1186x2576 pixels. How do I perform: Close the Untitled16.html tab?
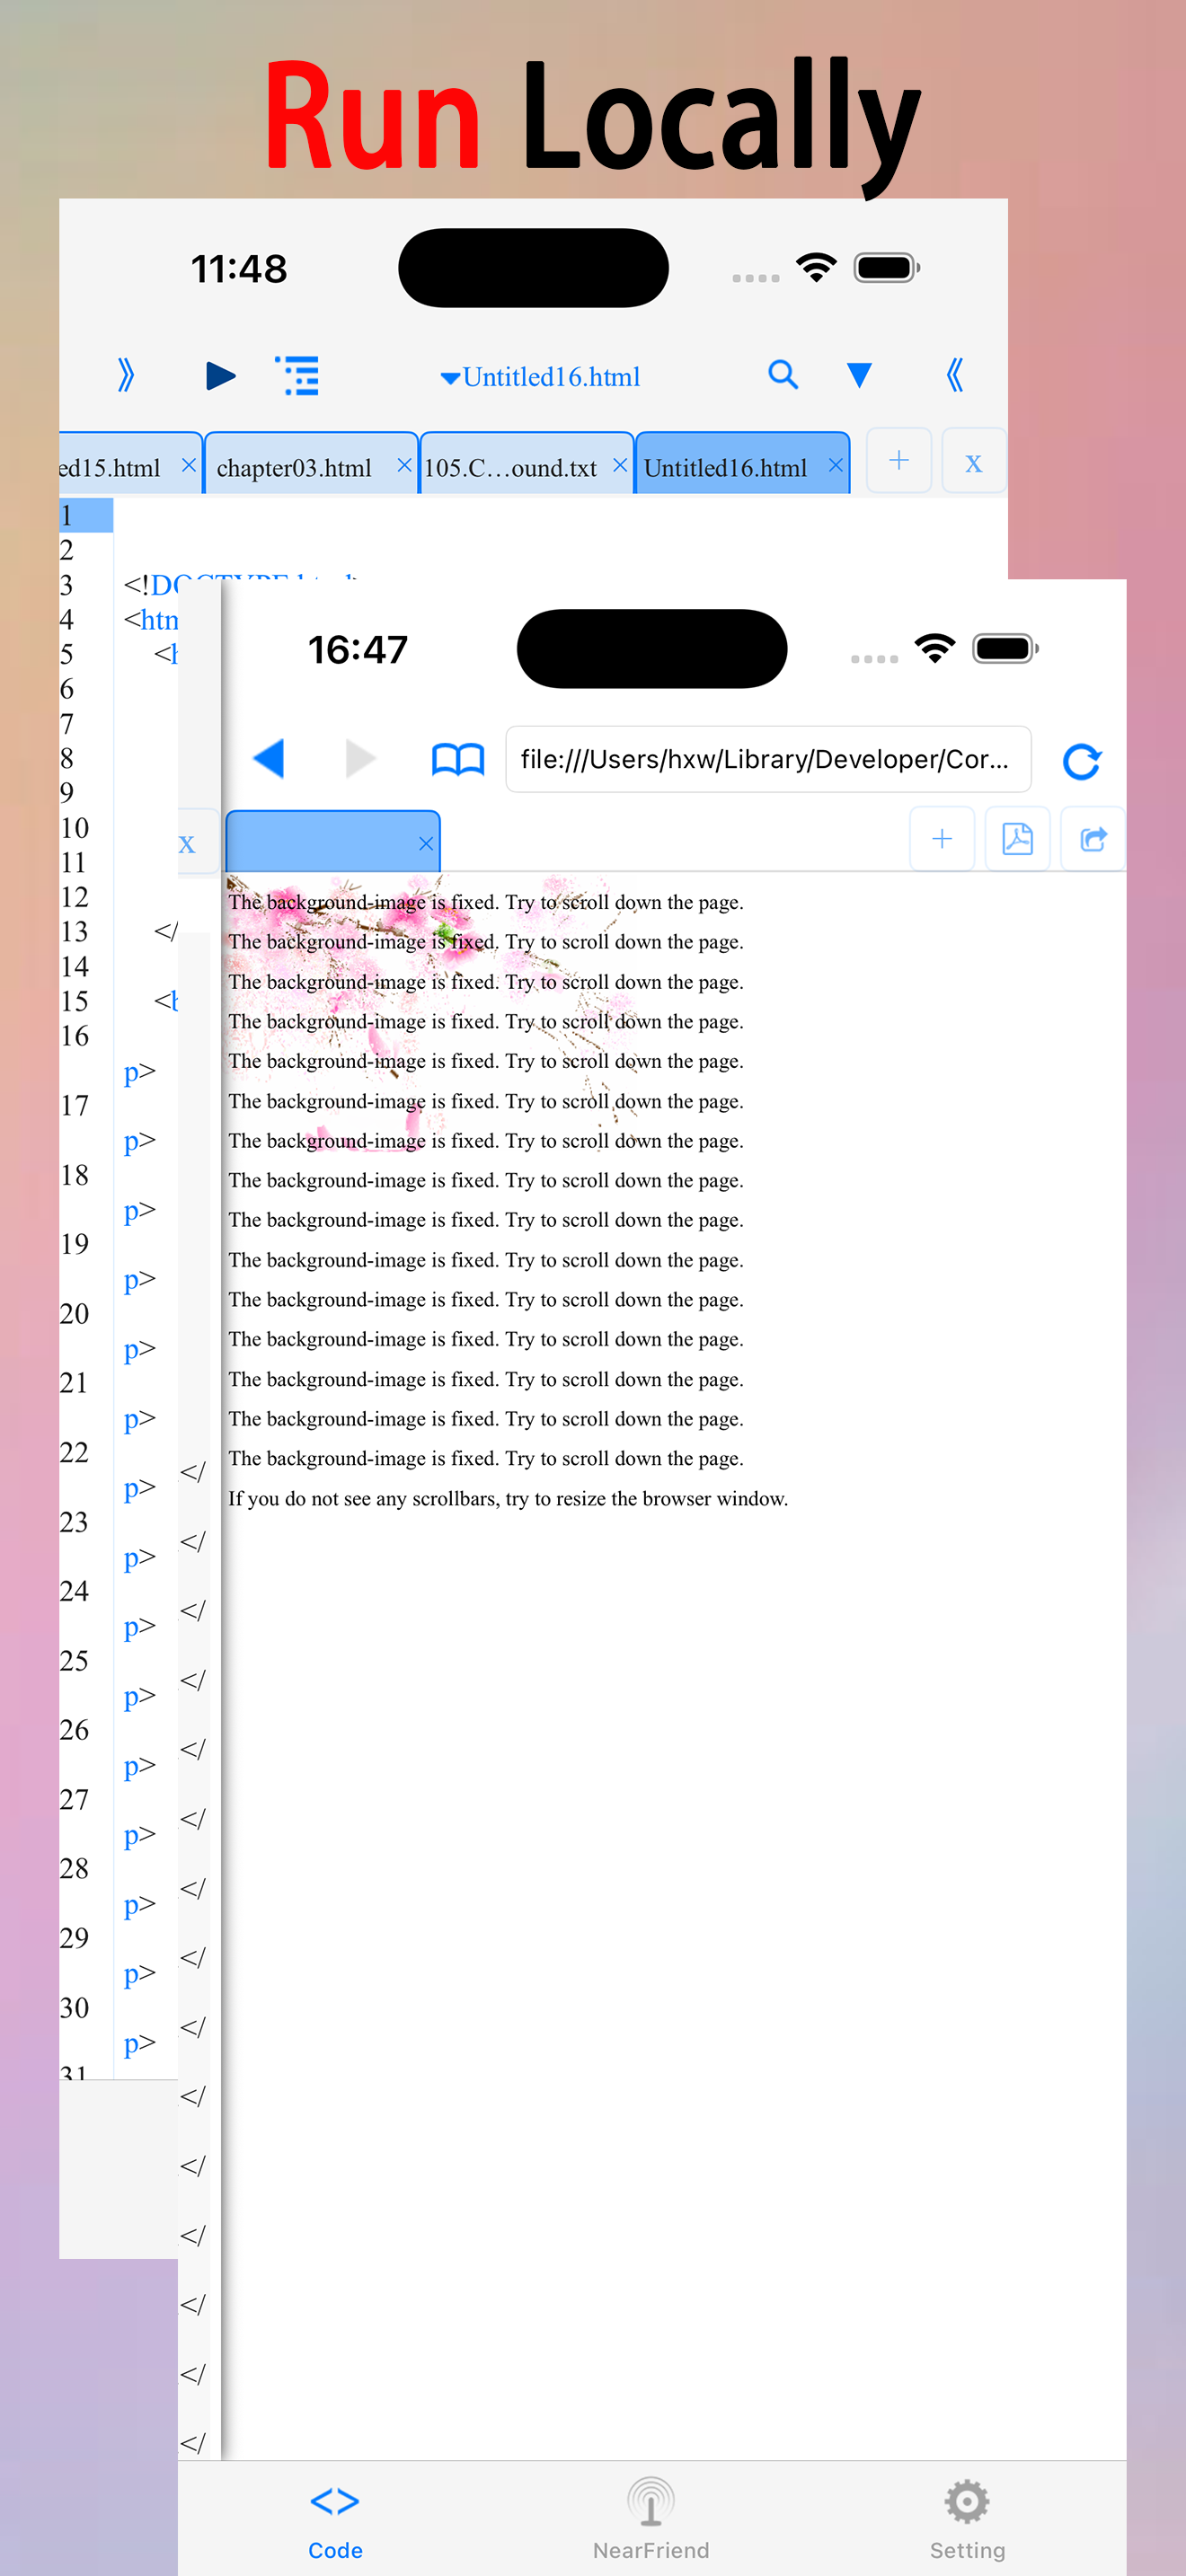point(836,465)
